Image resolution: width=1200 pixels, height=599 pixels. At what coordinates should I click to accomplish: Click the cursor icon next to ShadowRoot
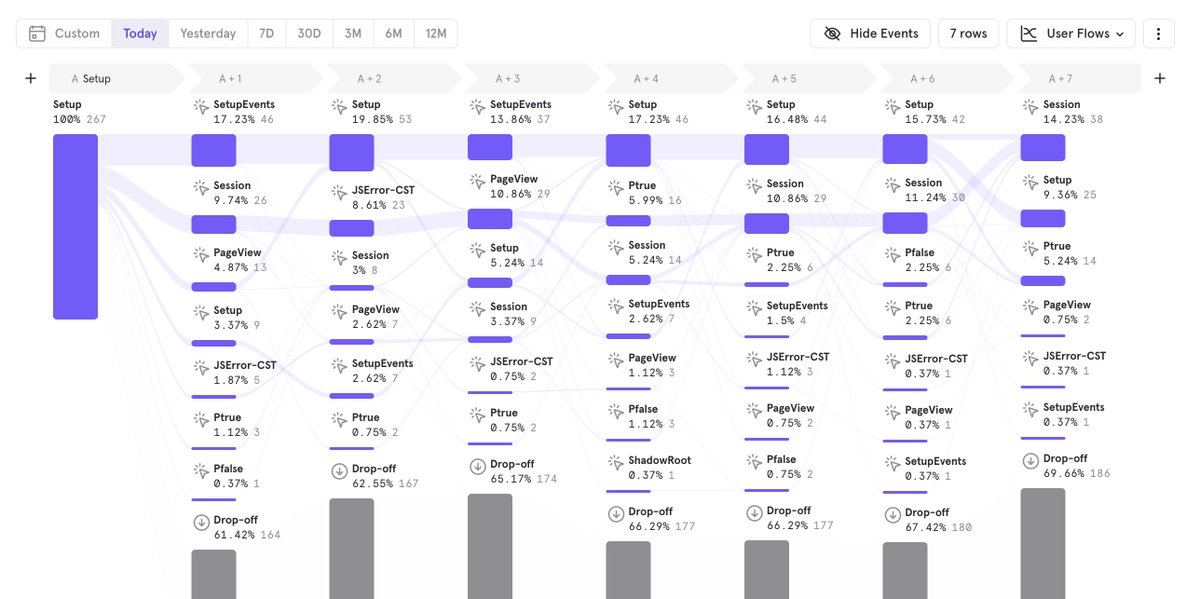[615, 462]
